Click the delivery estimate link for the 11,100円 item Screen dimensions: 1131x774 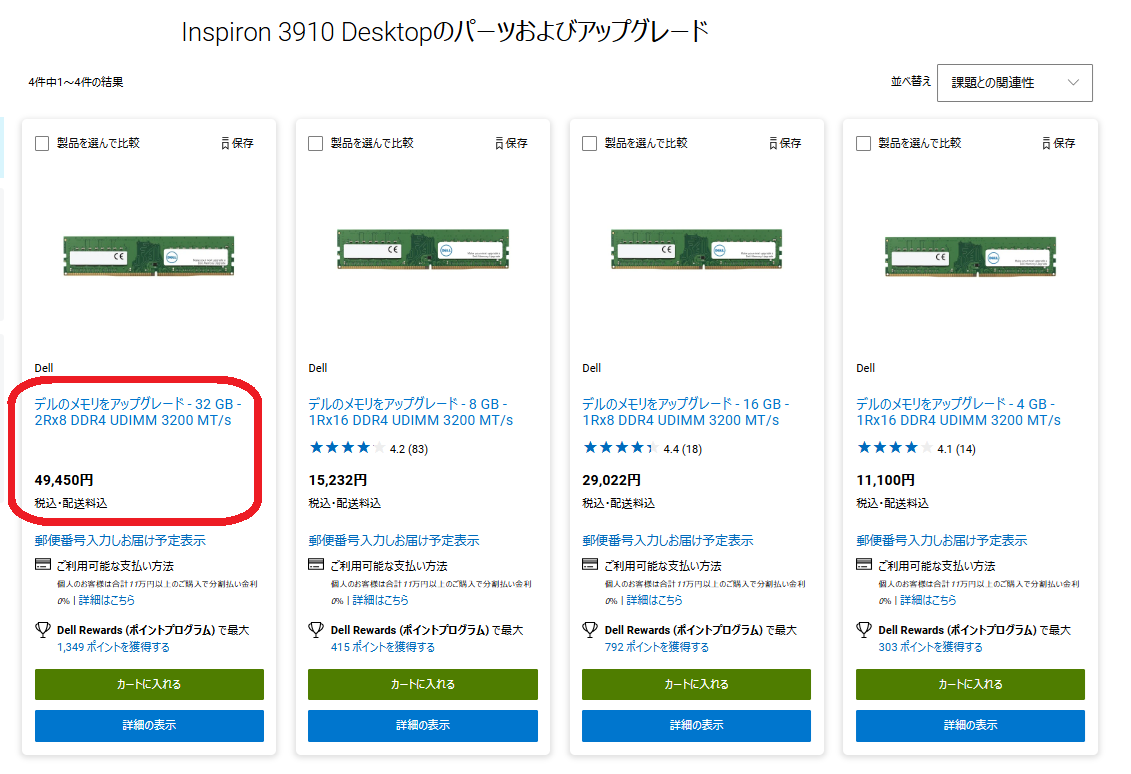(x=942, y=540)
